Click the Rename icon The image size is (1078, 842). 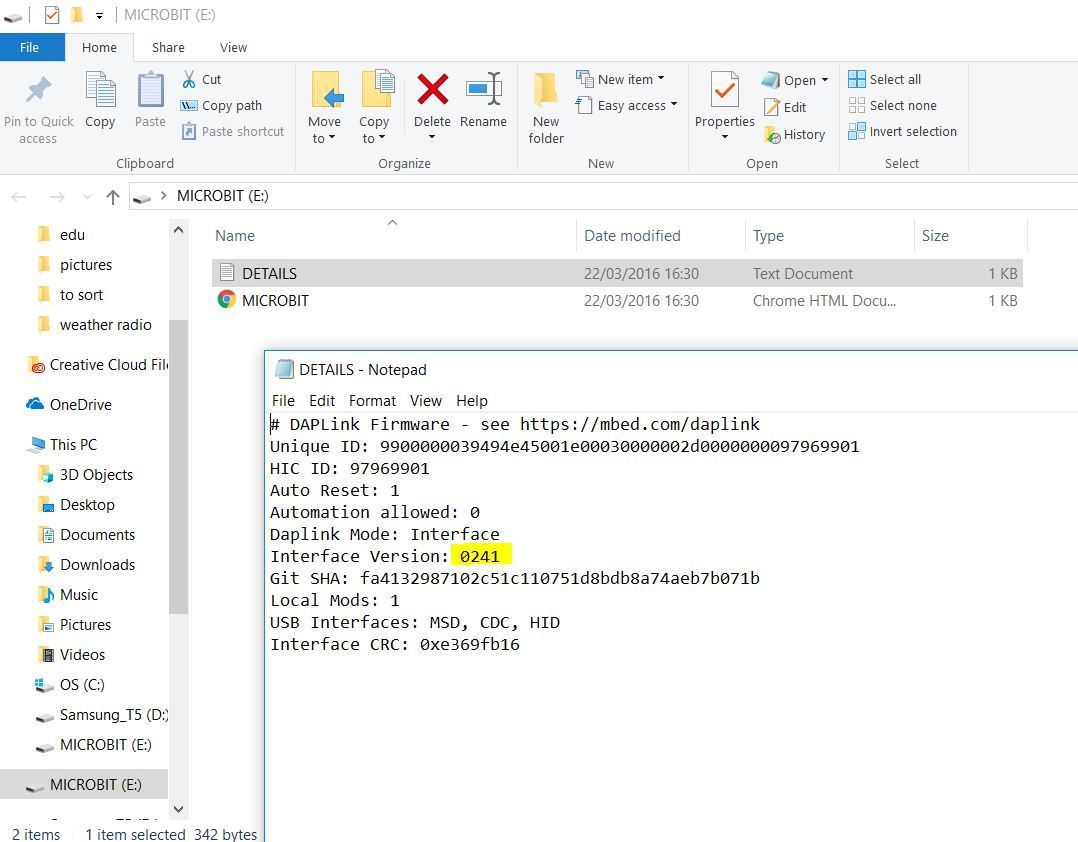point(484,89)
